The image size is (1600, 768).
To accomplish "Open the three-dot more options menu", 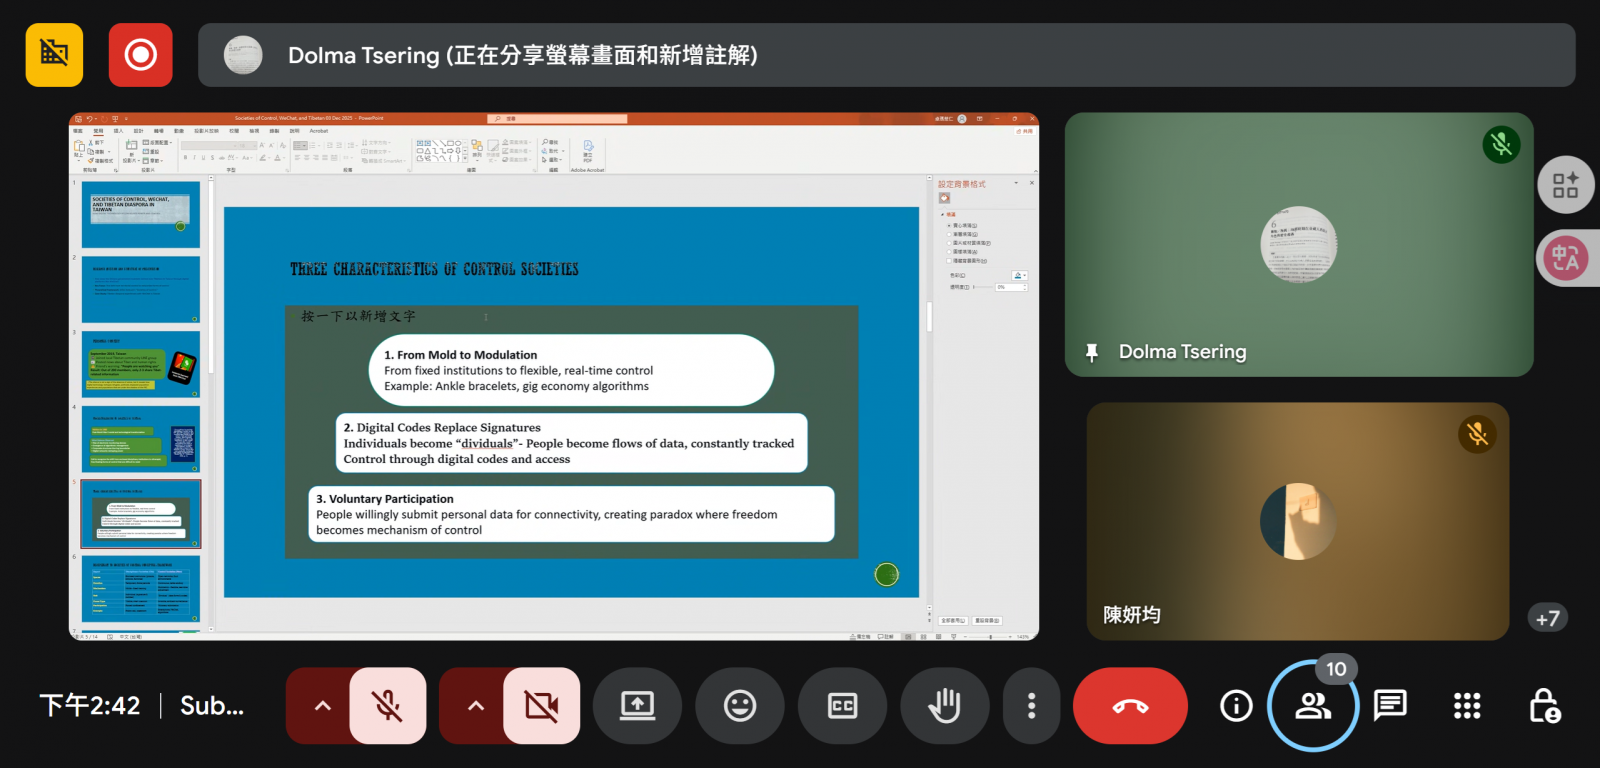I will tap(1031, 706).
